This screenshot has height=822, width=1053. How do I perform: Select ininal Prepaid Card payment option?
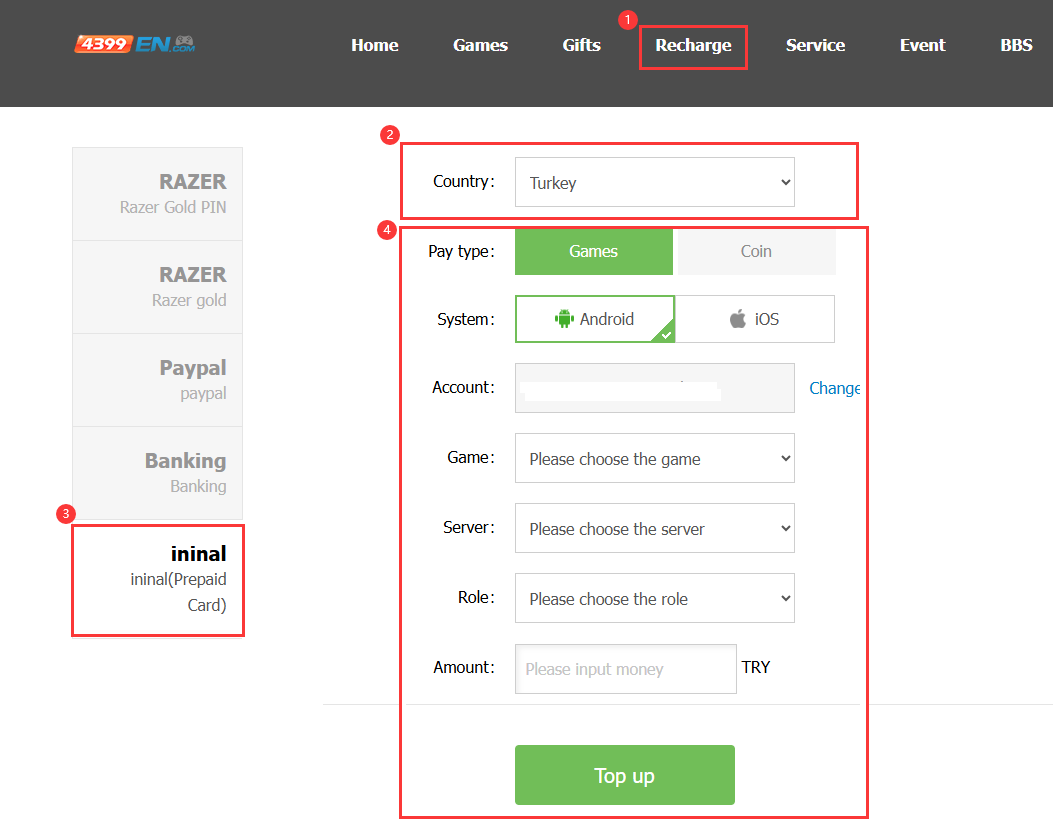[x=158, y=579]
